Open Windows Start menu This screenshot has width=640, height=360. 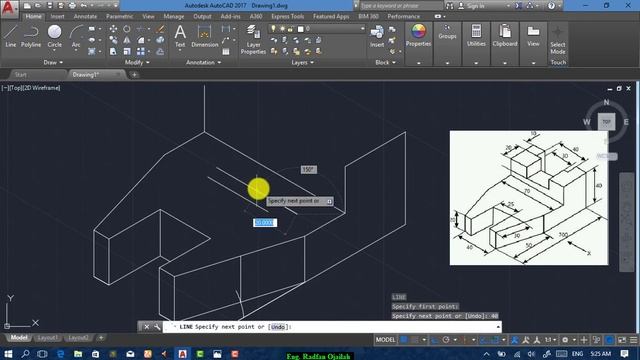click(7, 354)
